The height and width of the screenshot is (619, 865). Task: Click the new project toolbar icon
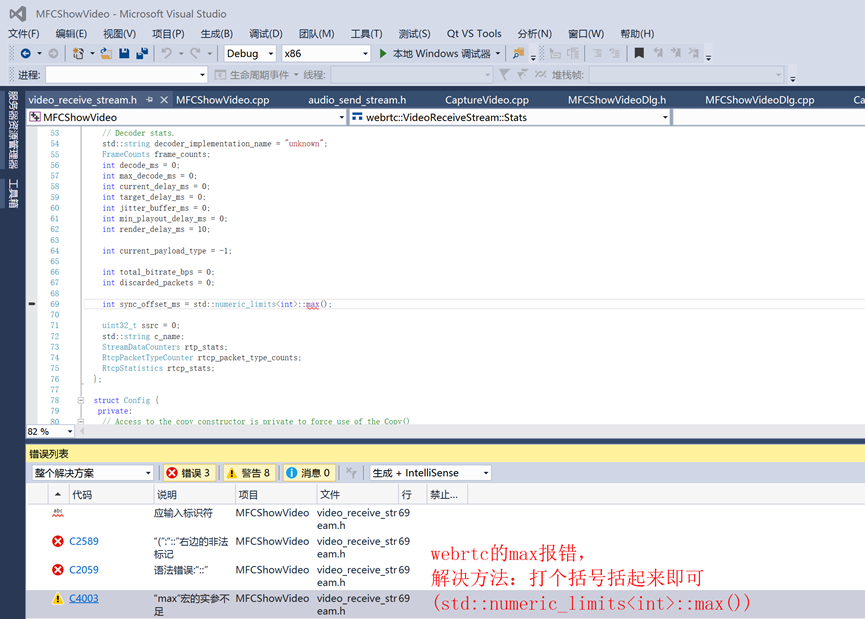(x=78, y=54)
